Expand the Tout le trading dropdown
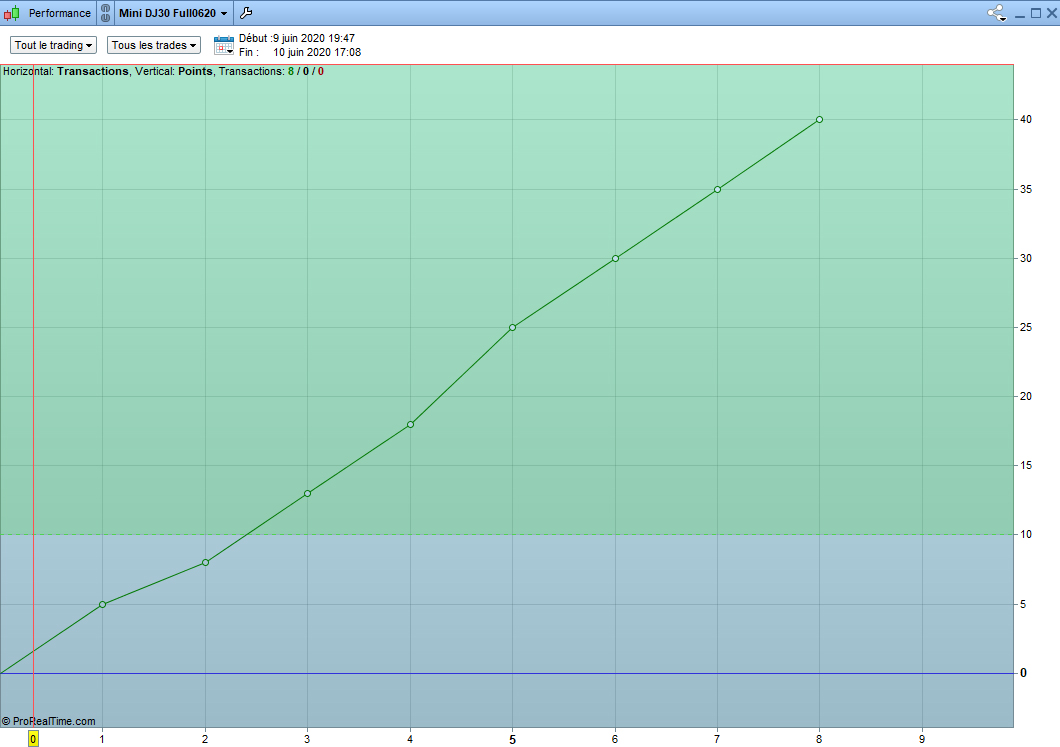The width and height of the screenshot is (1060, 747). [x=53, y=45]
